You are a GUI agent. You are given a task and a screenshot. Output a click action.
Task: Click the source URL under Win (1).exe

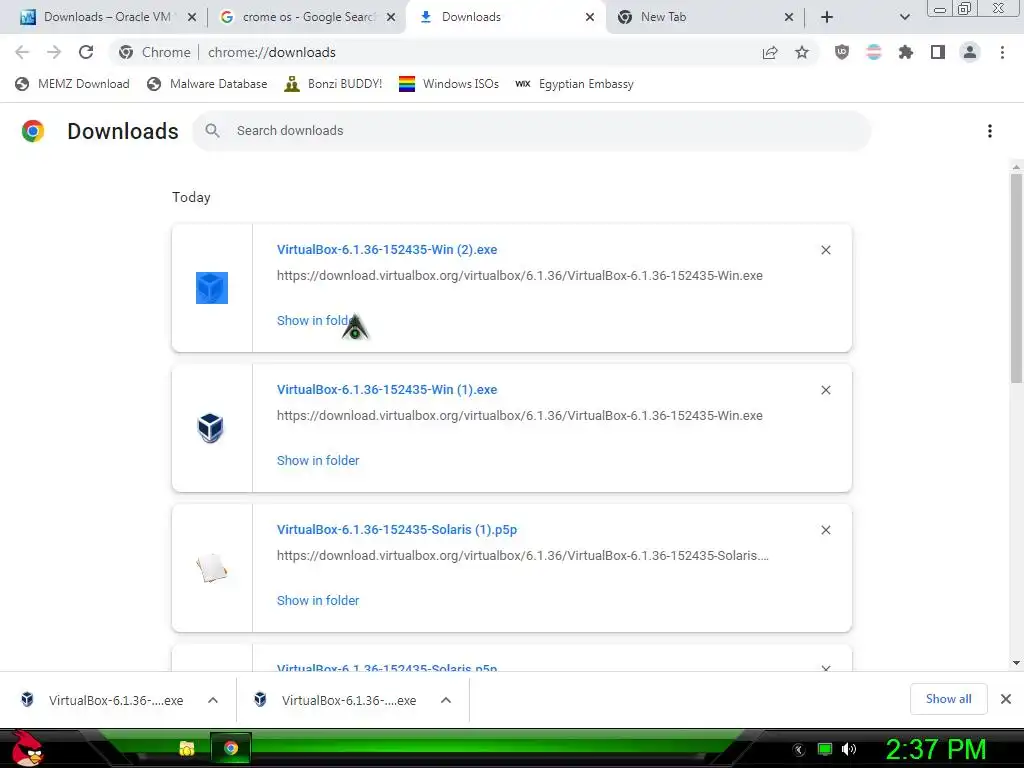[x=520, y=416]
